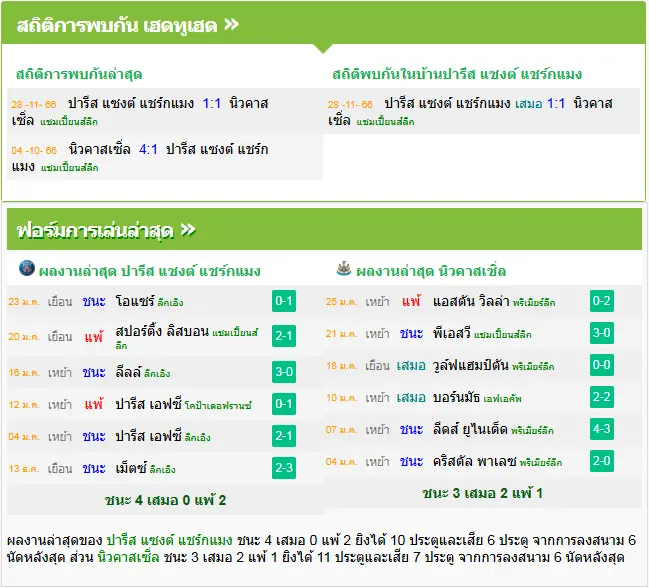Image resolution: width=649 pixels, height=588 pixels.
Task: Select the สถิติพบกันในบ้านปารีส แซงต์ แชร์กแมง heading
Action: click(457, 74)
